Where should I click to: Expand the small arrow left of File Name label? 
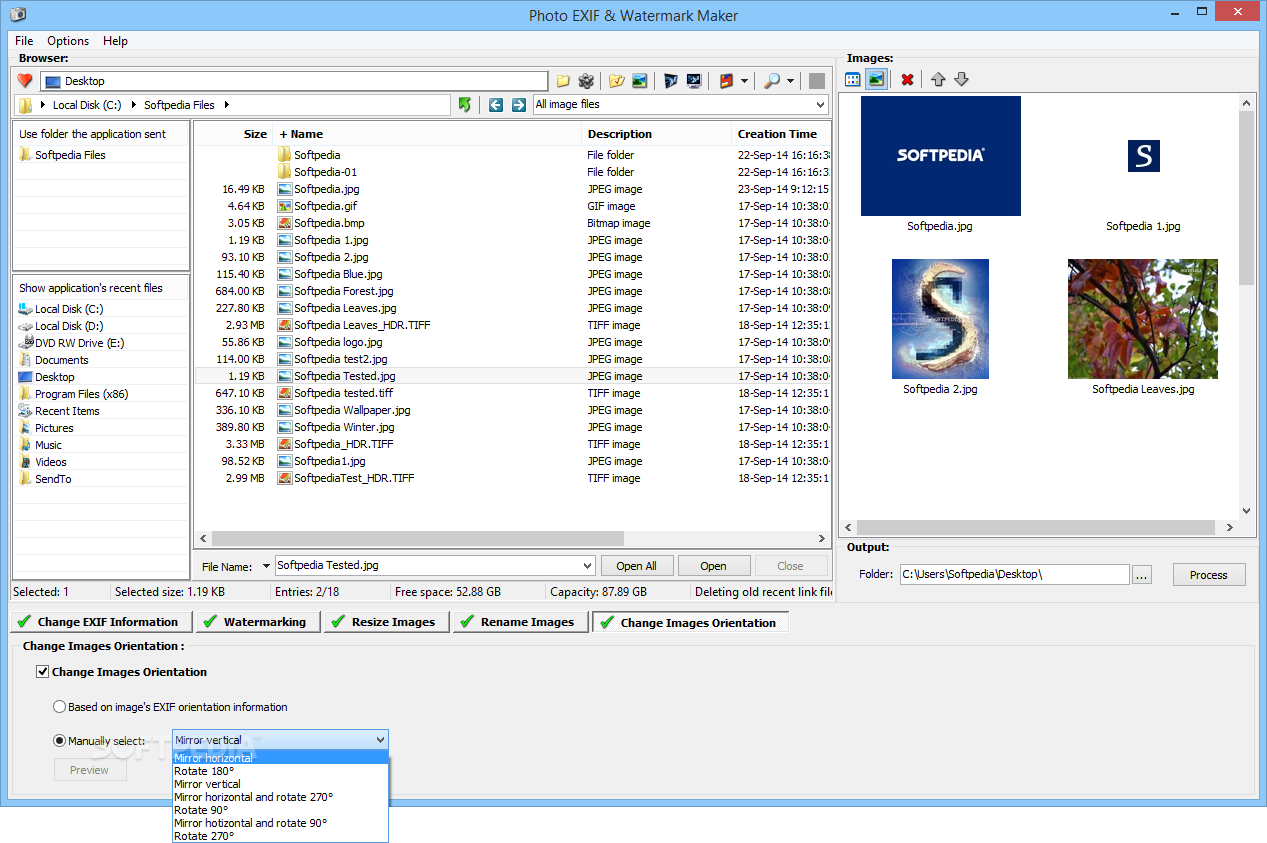(x=266, y=566)
